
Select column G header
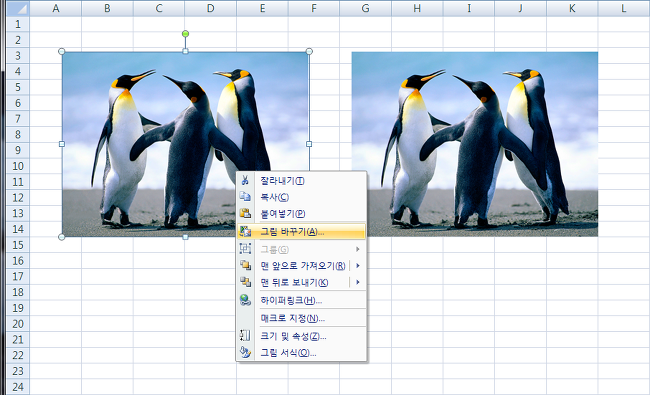click(365, 8)
